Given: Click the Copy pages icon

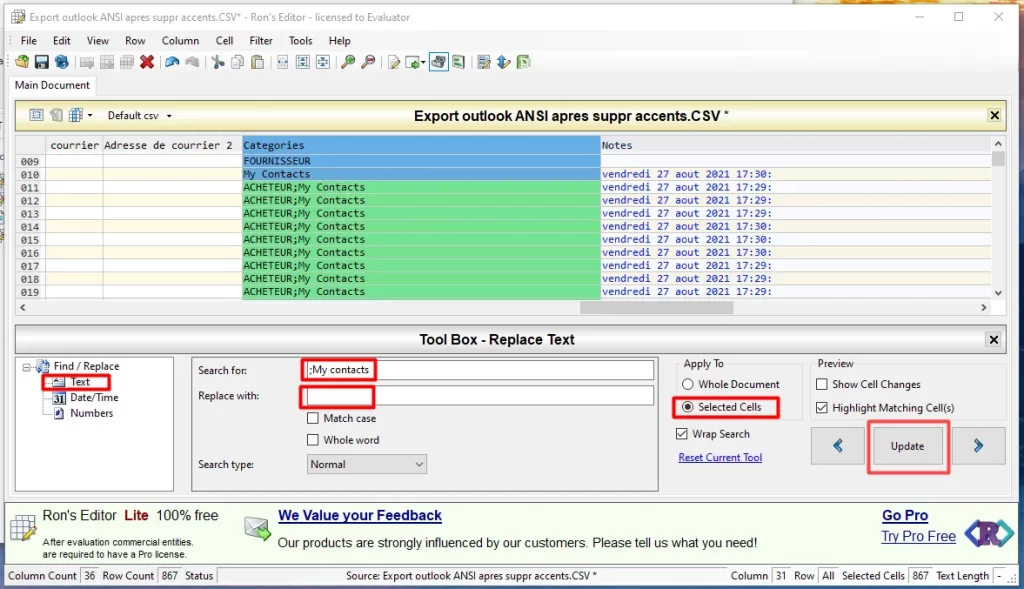Looking at the screenshot, I should click(238, 62).
